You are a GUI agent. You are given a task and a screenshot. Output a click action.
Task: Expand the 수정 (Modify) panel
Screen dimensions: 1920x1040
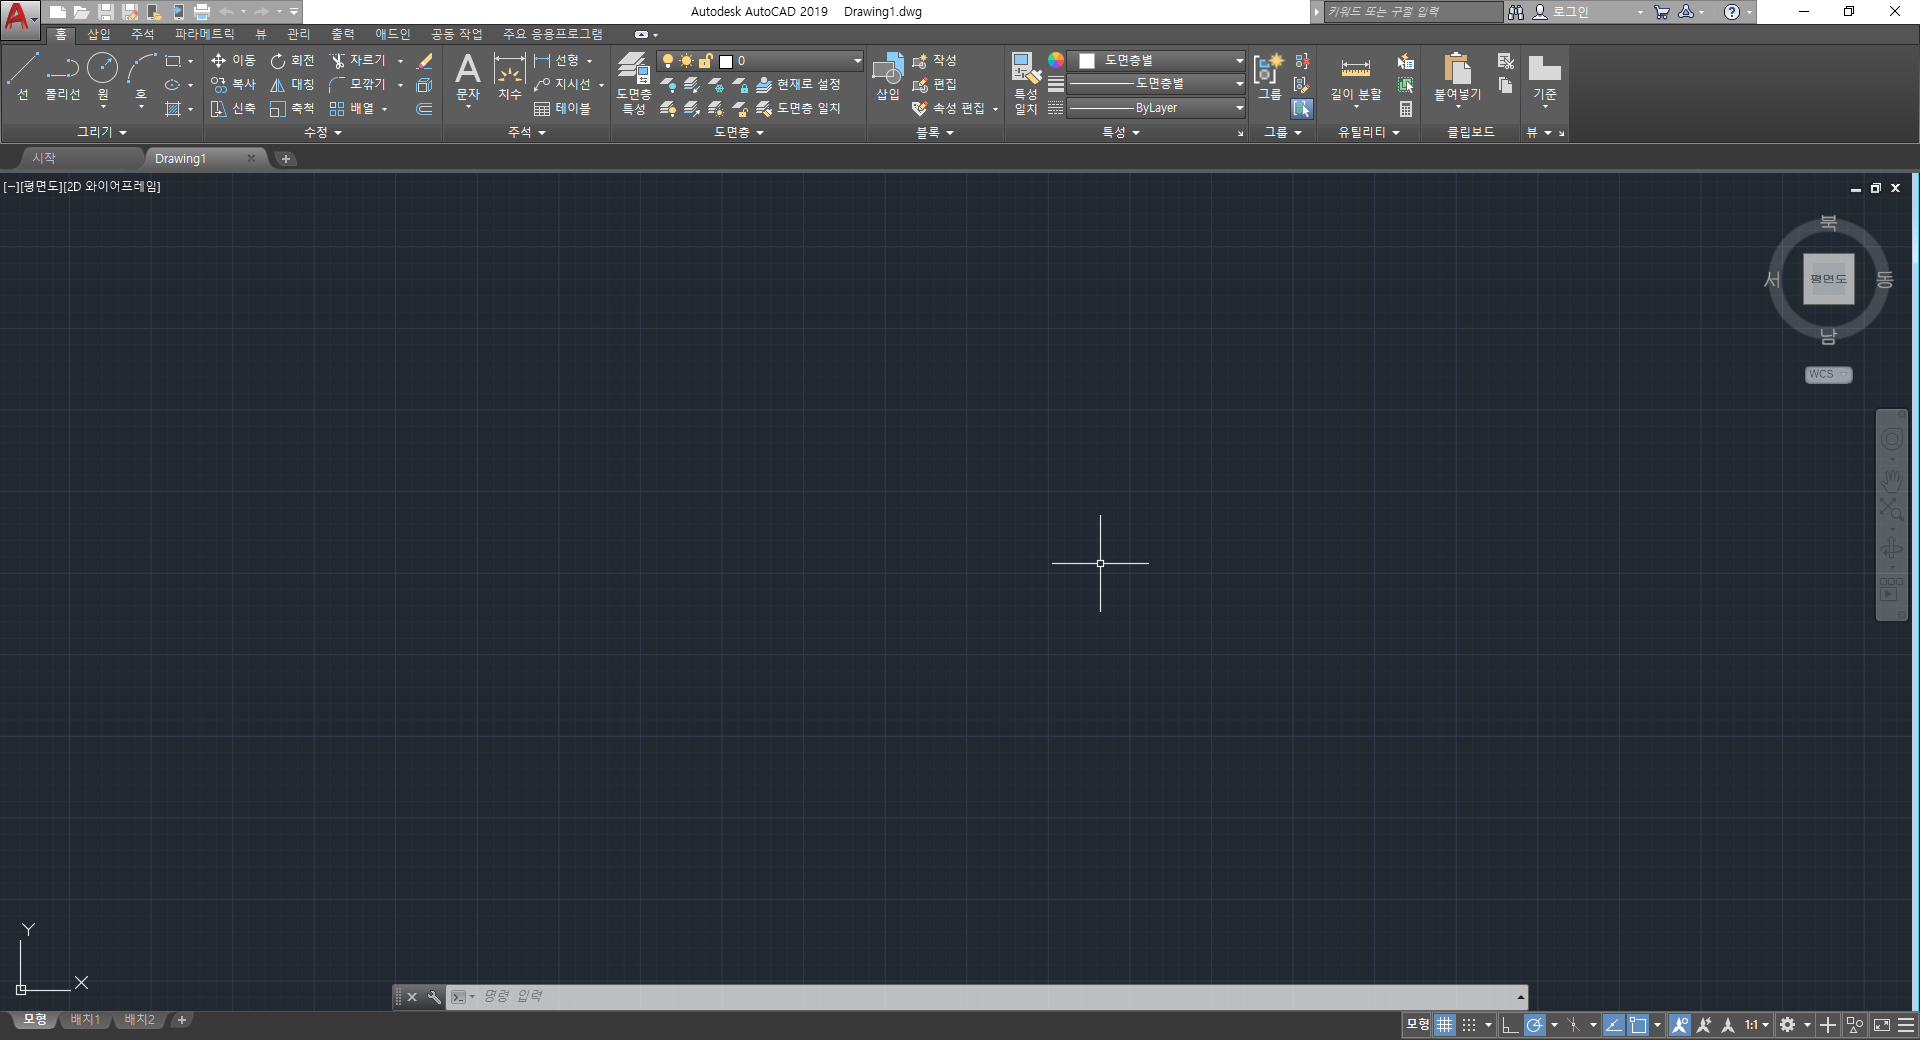tap(323, 132)
